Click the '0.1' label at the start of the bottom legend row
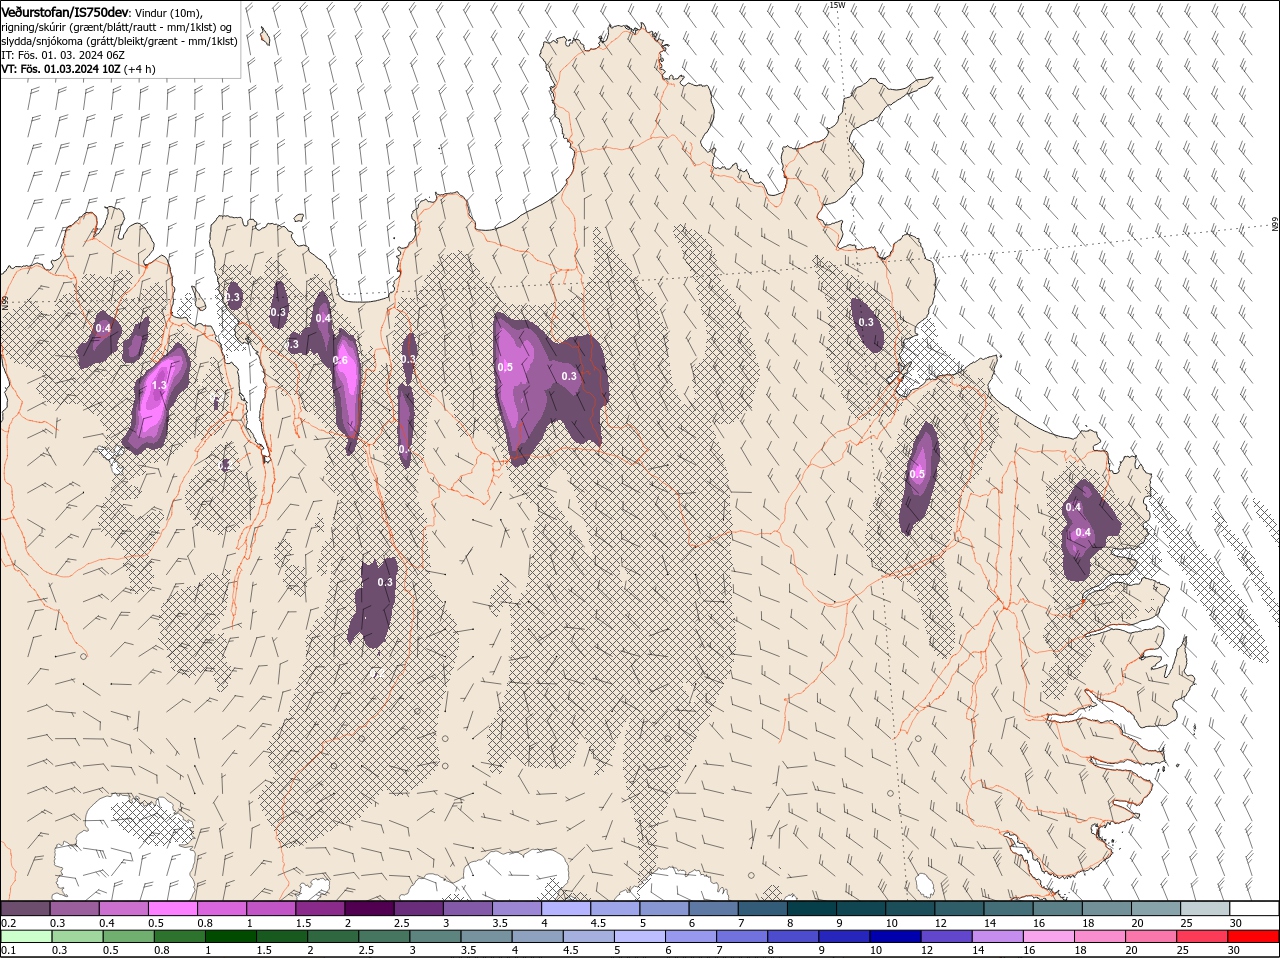 (x=8, y=950)
